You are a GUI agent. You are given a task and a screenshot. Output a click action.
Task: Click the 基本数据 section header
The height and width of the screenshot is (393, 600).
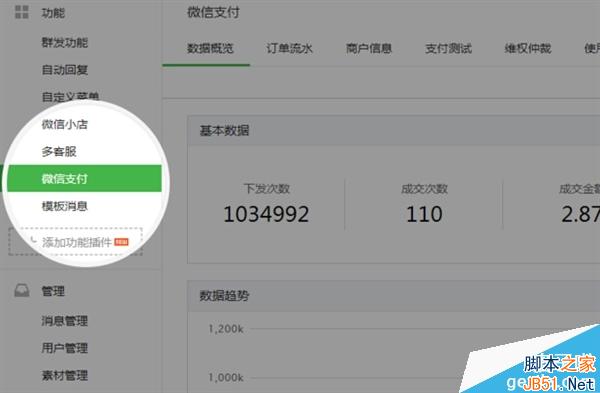[394, 131]
